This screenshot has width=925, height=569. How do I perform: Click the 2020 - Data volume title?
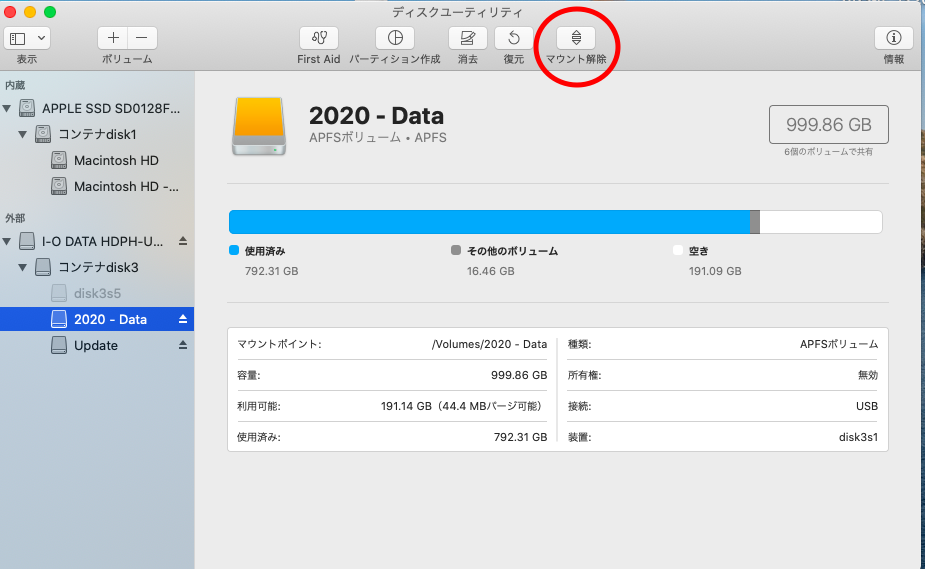click(x=376, y=116)
